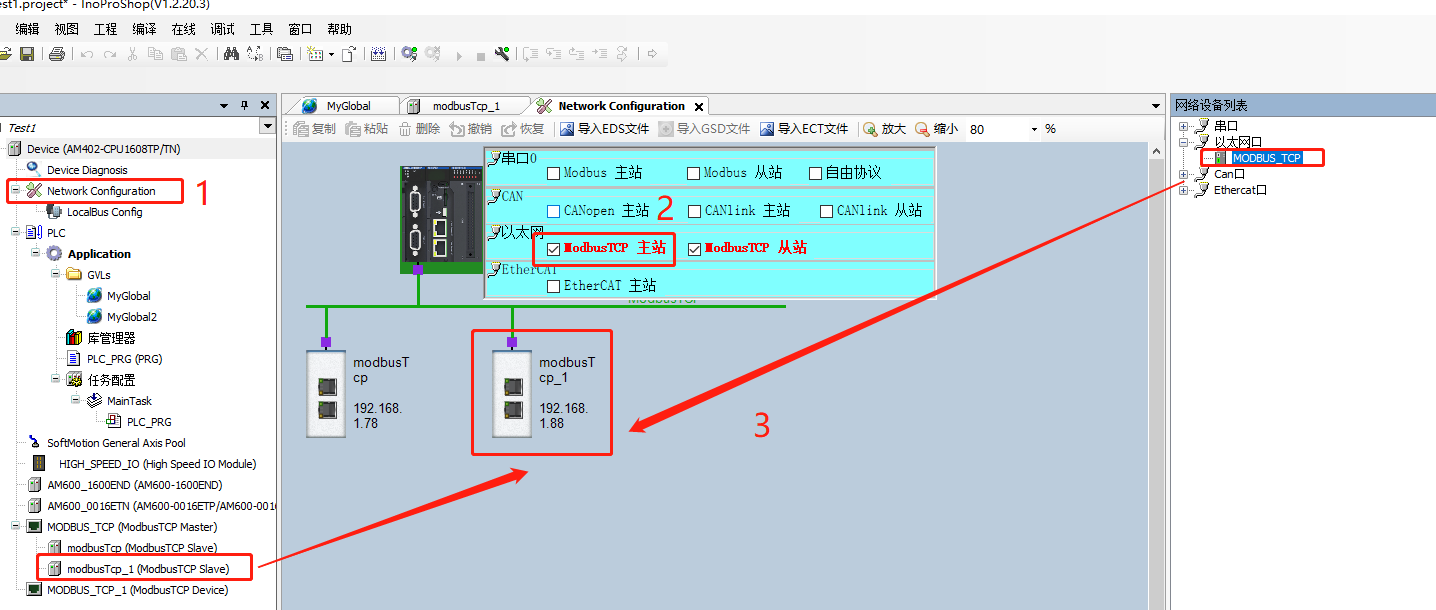The width and height of the screenshot is (1436, 610).
Task: Expand the 串口 node in network device list
Action: point(1184,126)
